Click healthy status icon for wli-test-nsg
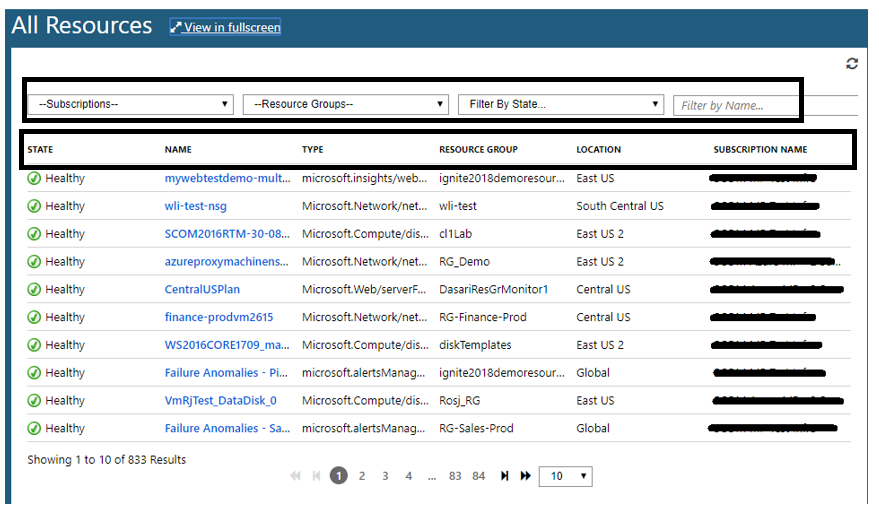The height and width of the screenshot is (514, 879). click(x=34, y=206)
